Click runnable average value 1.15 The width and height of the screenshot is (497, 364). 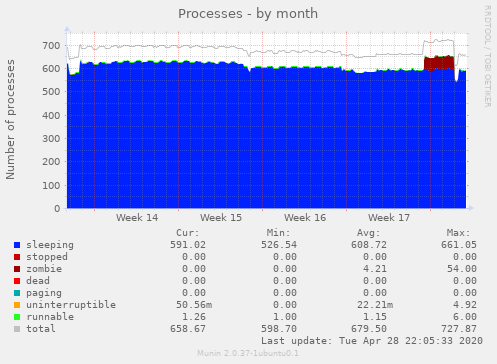point(375,317)
